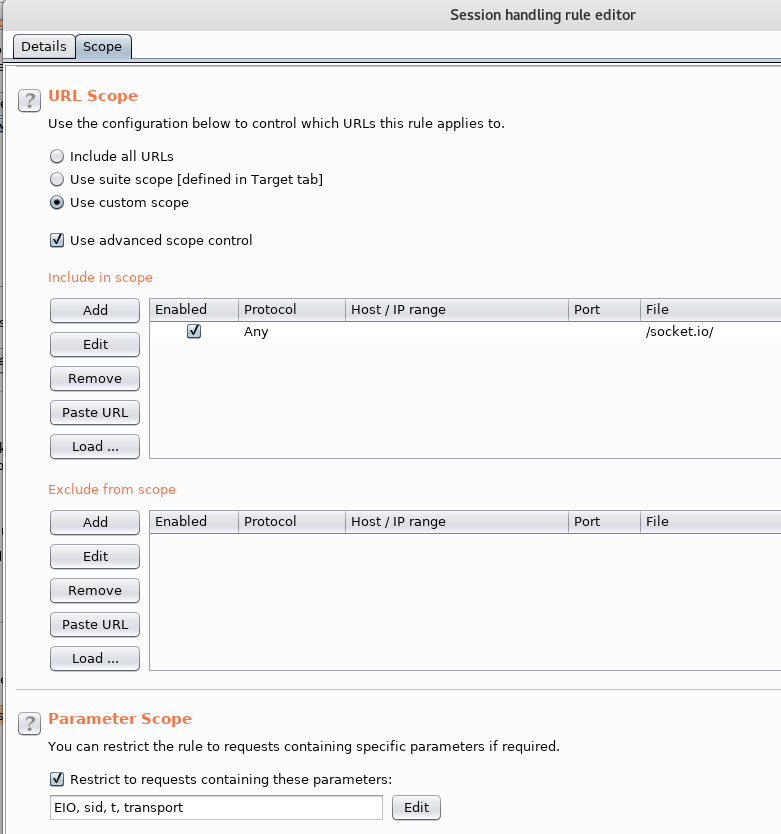Viewport: 781px width, 834px height.
Task: Select Use custom scope radio
Action: [57, 203]
